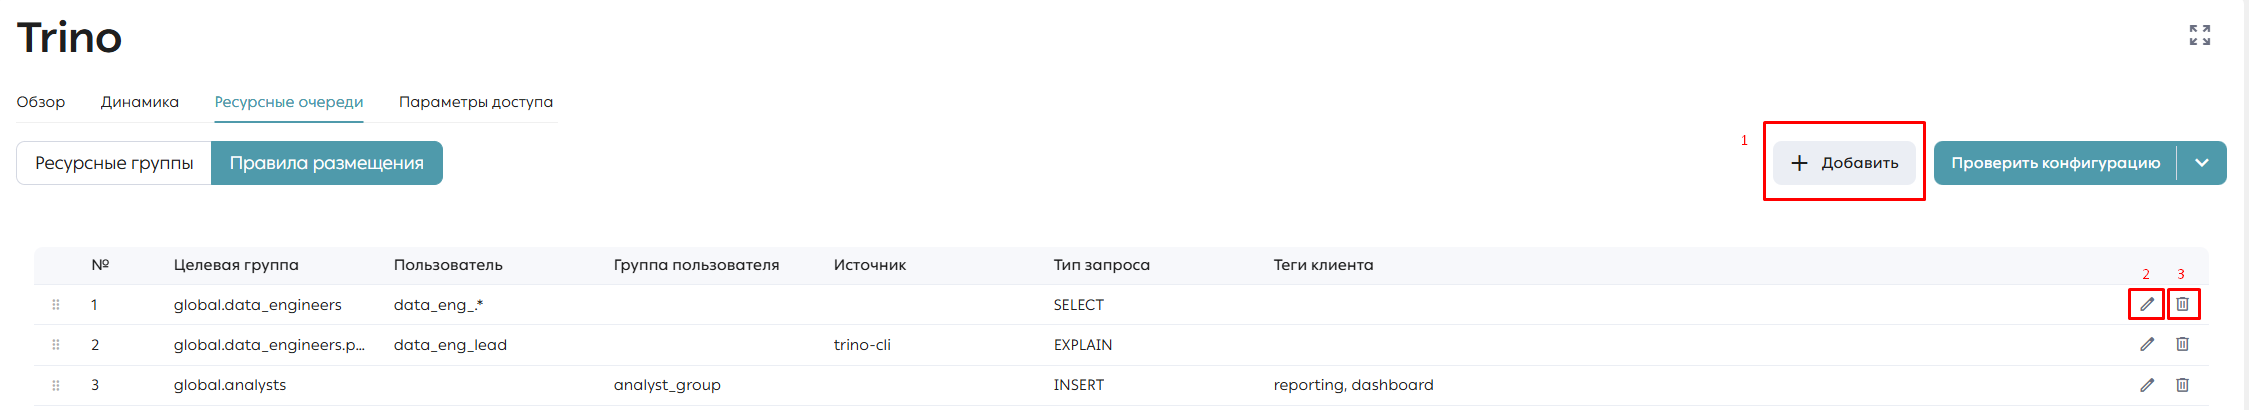Viewport: 2249px width, 410px height.
Task: Delete the global.analysts rule trash icon
Action: tap(2183, 385)
